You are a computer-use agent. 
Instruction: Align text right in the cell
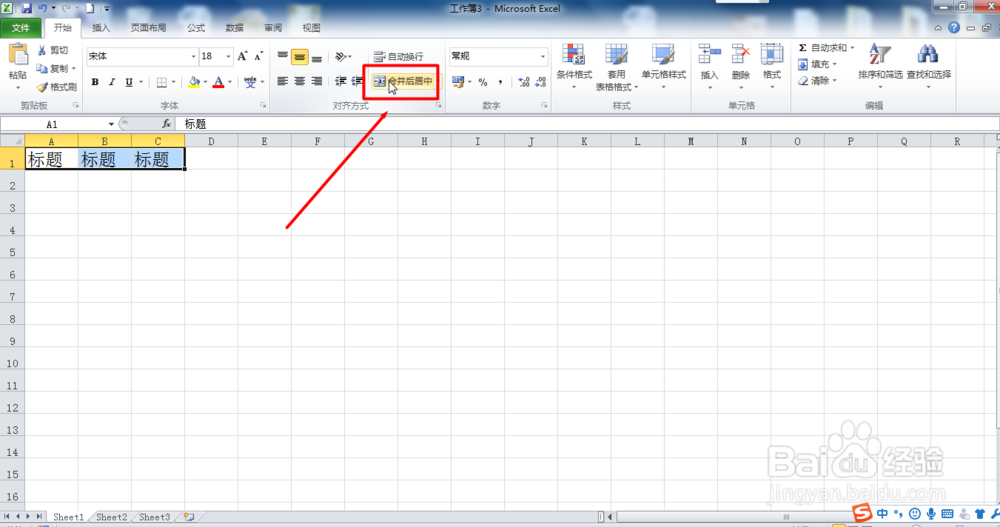[x=317, y=81]
